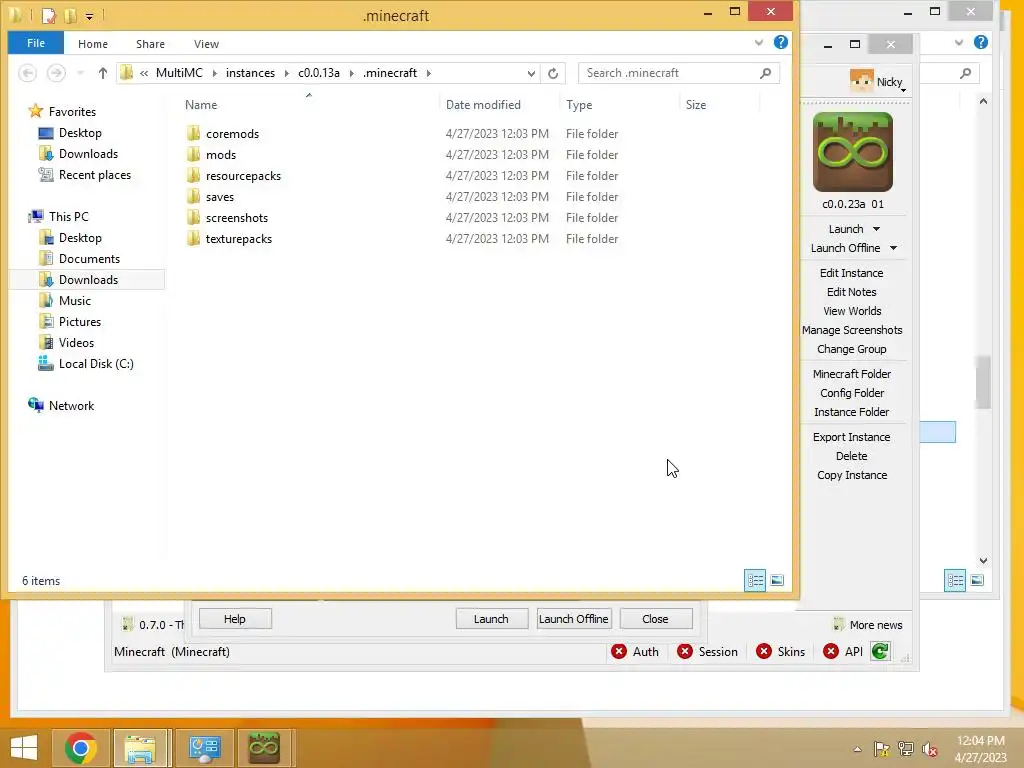
Task: Click the Session status error icon
Action: coord(684,652)
